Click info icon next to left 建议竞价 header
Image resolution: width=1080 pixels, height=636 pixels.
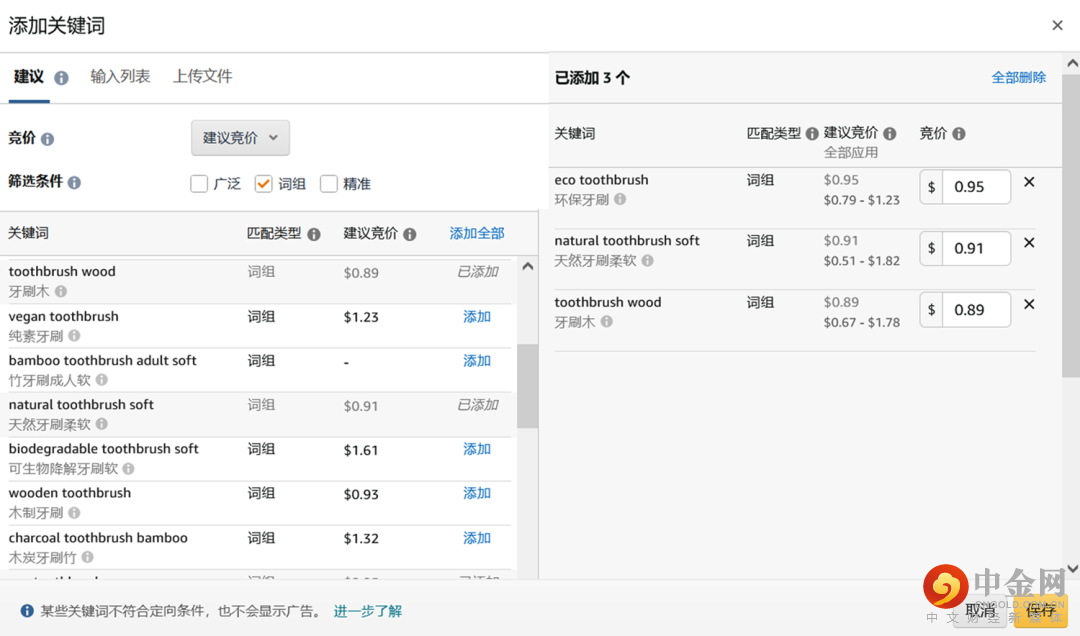pyautogui.click(x=409, y=234)
